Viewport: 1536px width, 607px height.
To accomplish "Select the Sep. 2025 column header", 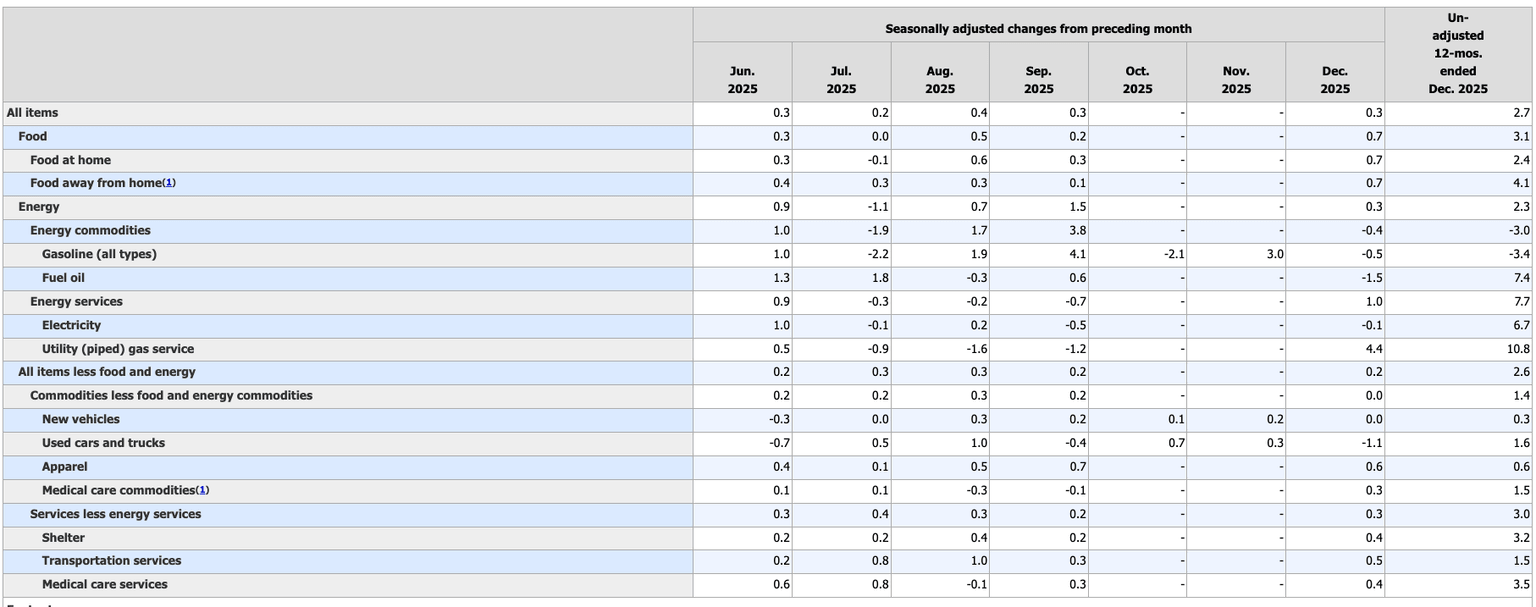I will click(x=1038, y=80).
